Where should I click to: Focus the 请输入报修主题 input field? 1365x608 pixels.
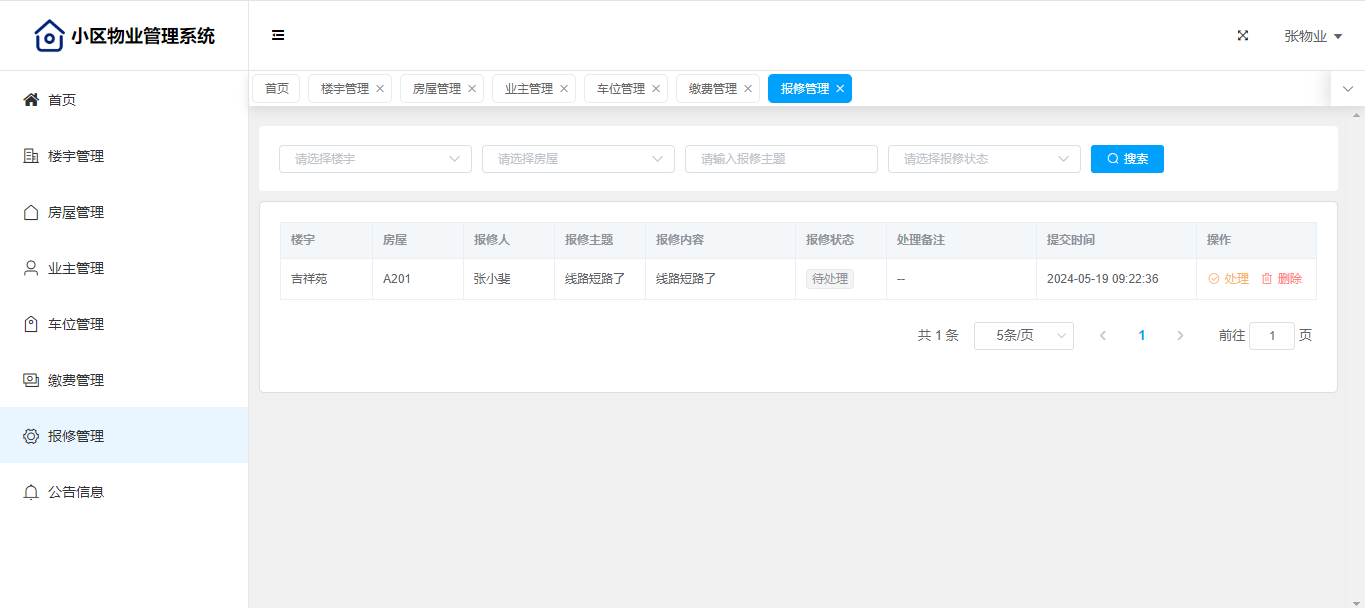coord(781,159)
